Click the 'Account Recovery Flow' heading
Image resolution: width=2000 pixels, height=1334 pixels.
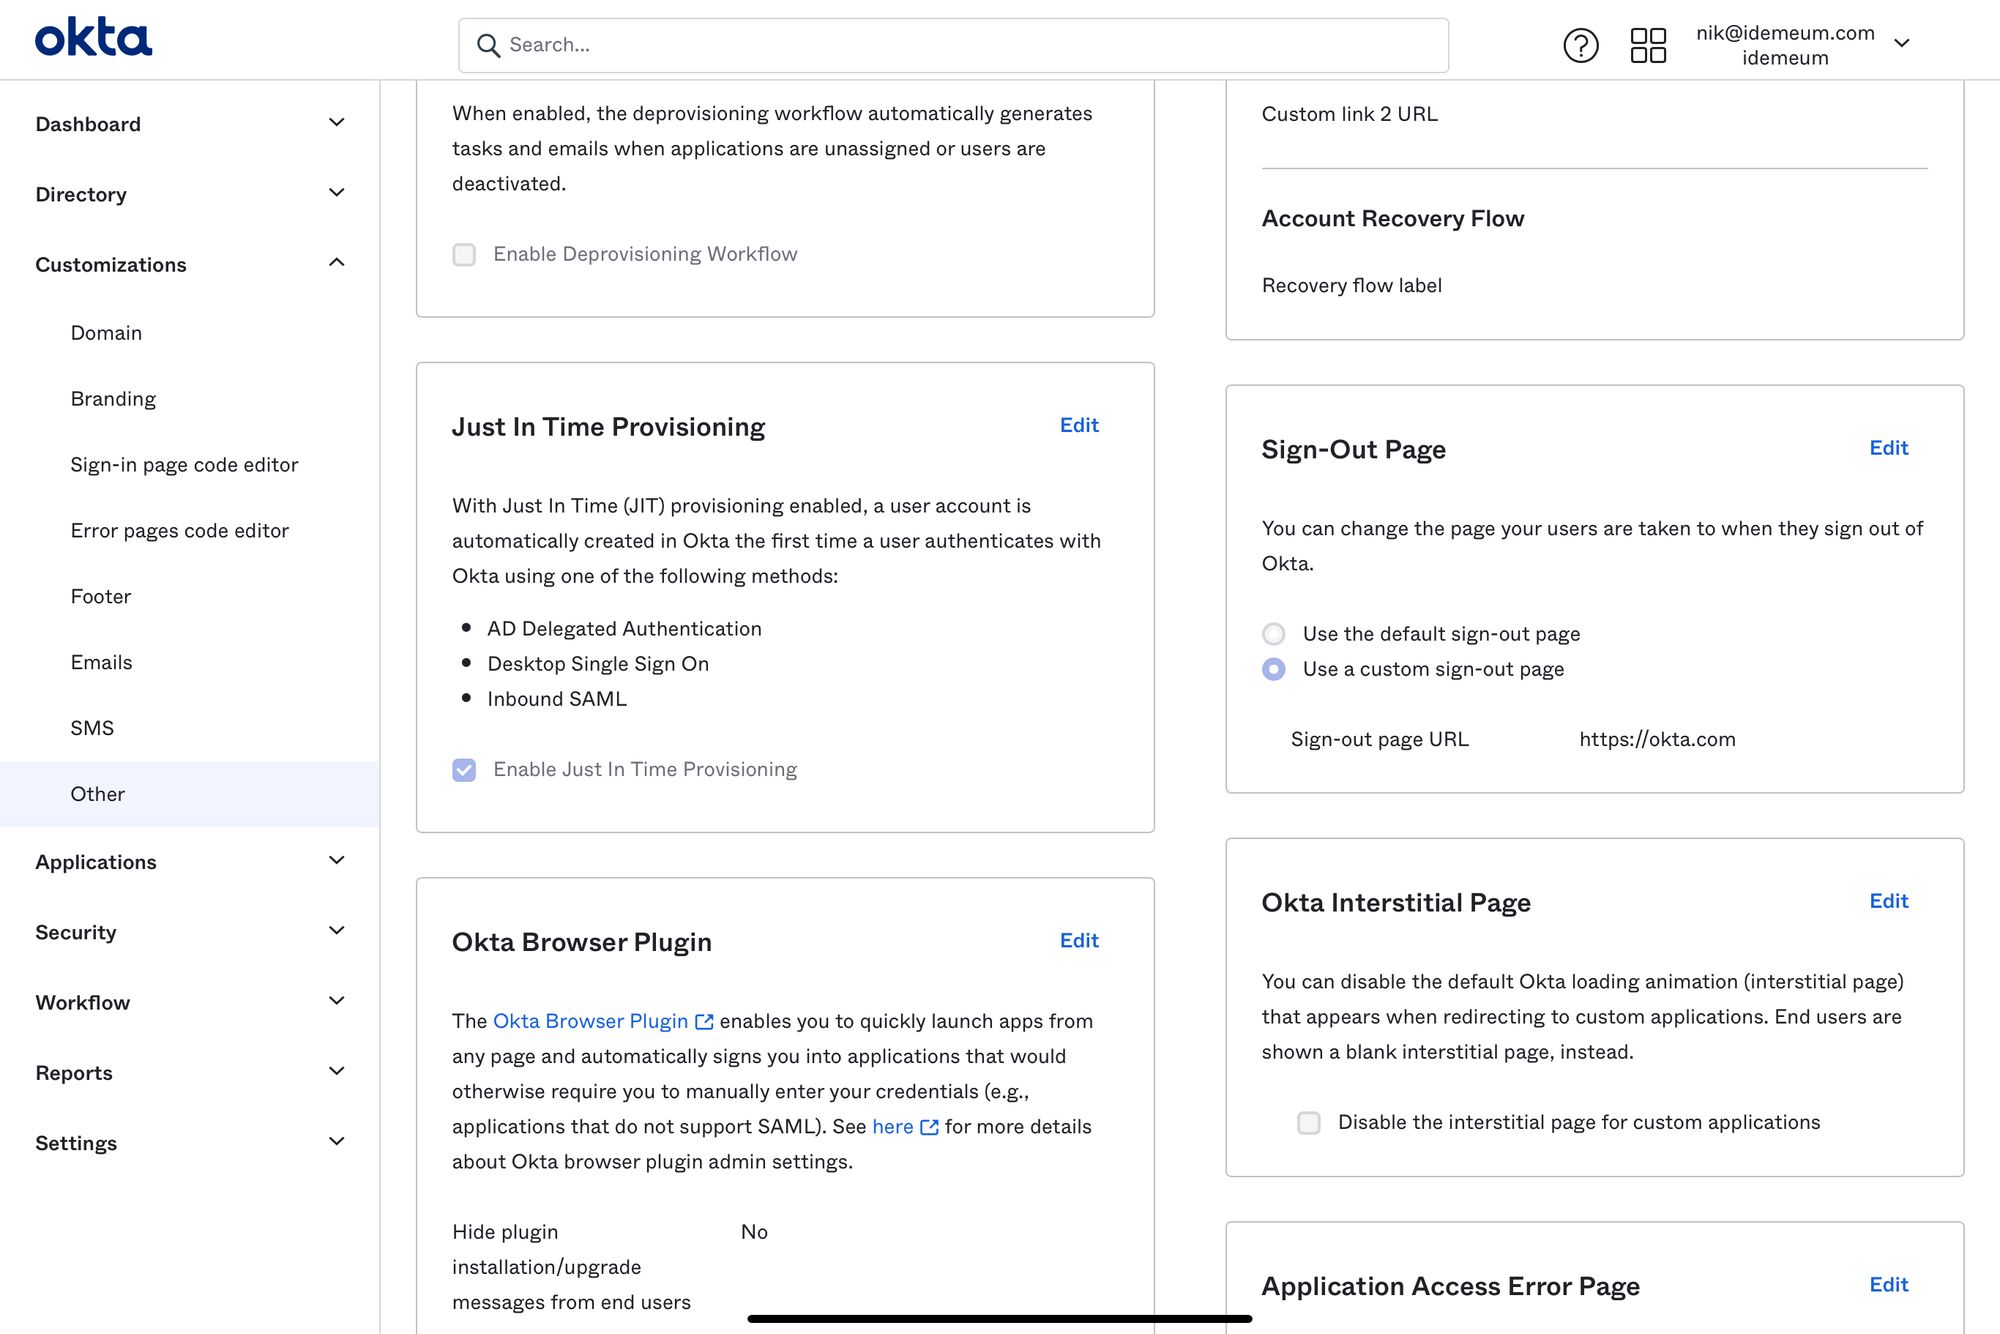click(1392, 218)
